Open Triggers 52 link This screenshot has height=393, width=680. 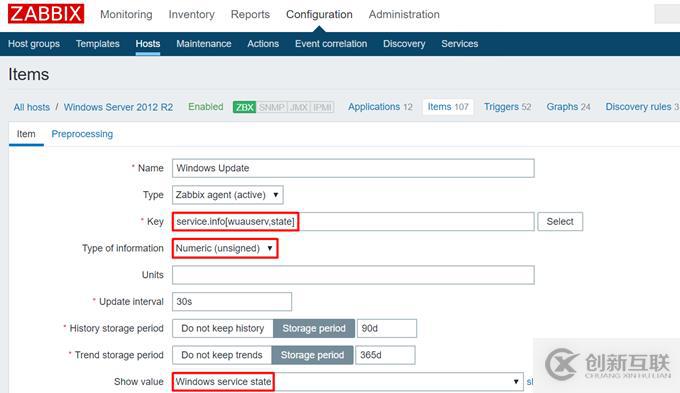coord(507,107)
